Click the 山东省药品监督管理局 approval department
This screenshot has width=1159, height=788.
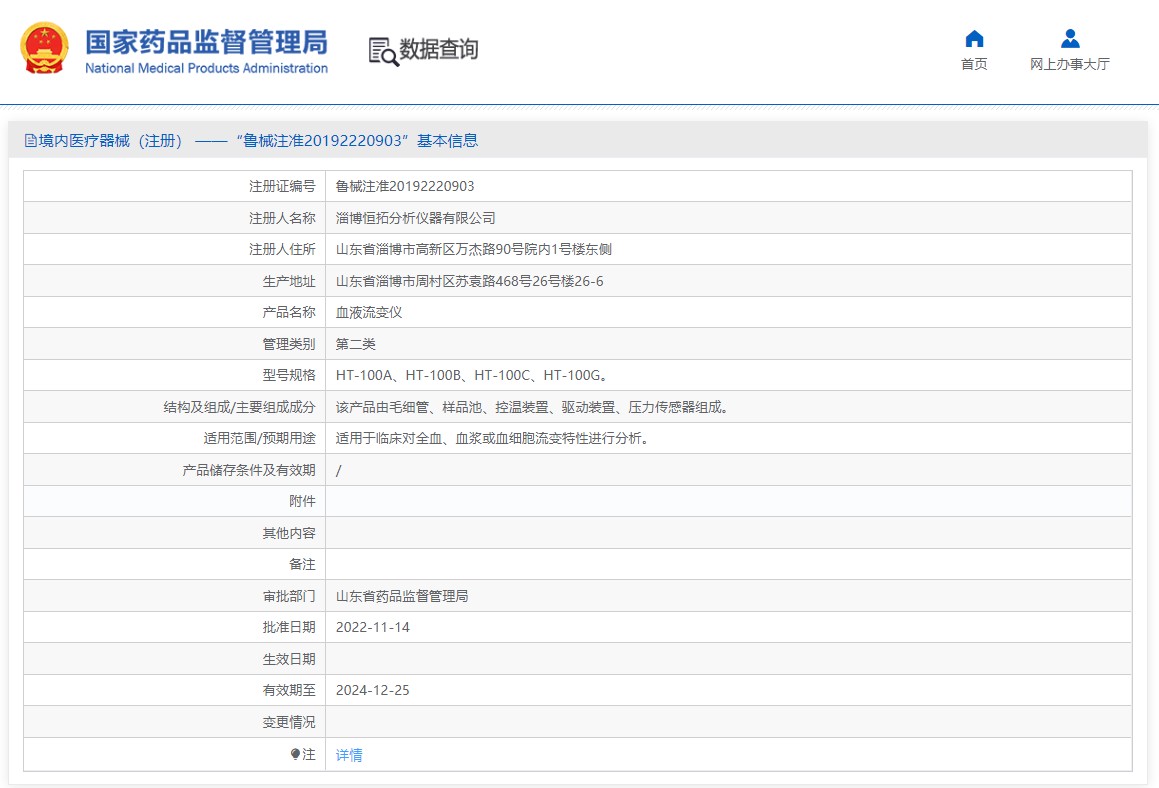click(402, 596)
